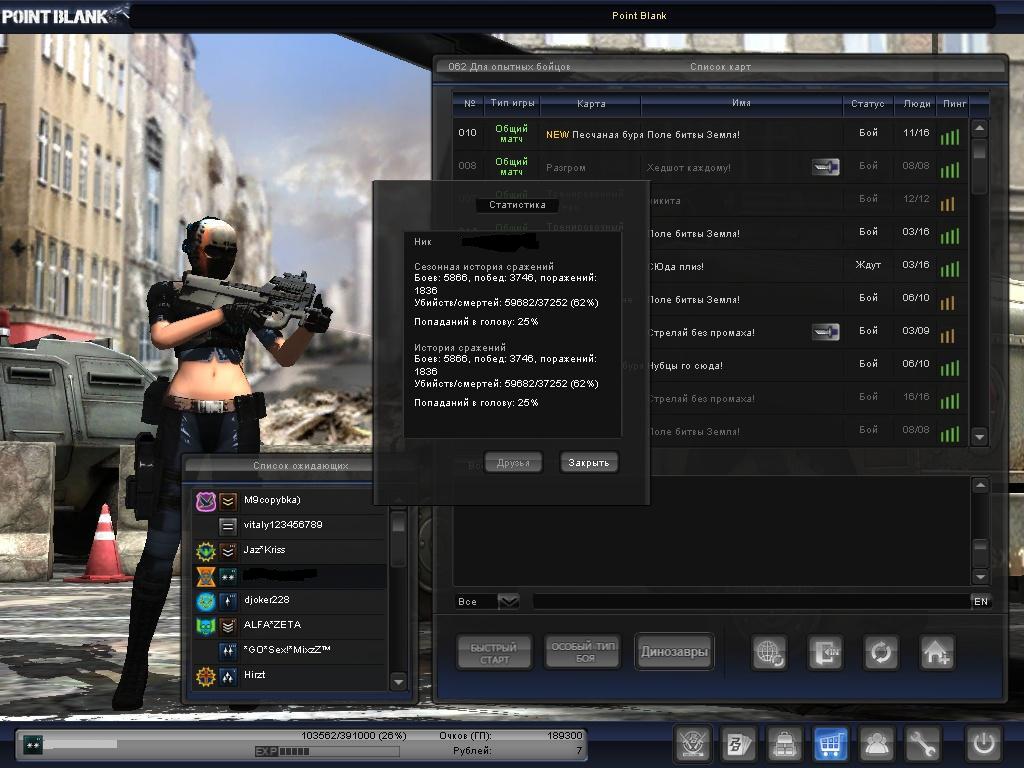This screenshot has height=768, width=1024.
Task: Click the create room house icon
Action: (x=937, y=653)
